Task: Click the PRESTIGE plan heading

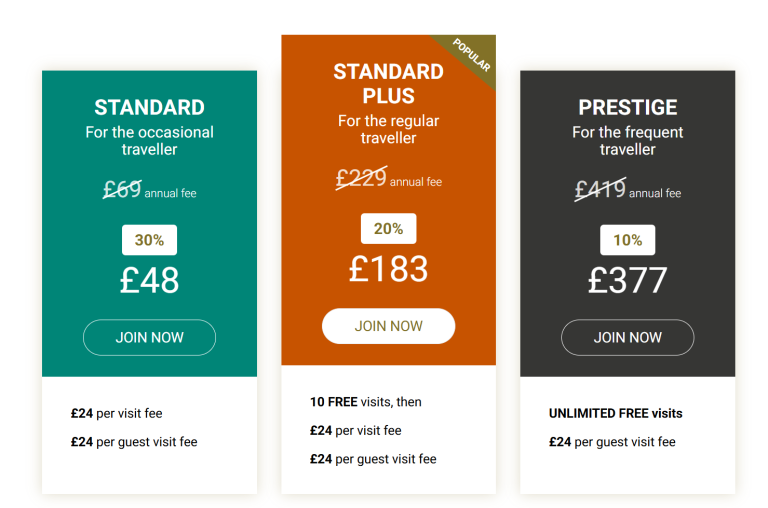Action: (x=627, y=108)
